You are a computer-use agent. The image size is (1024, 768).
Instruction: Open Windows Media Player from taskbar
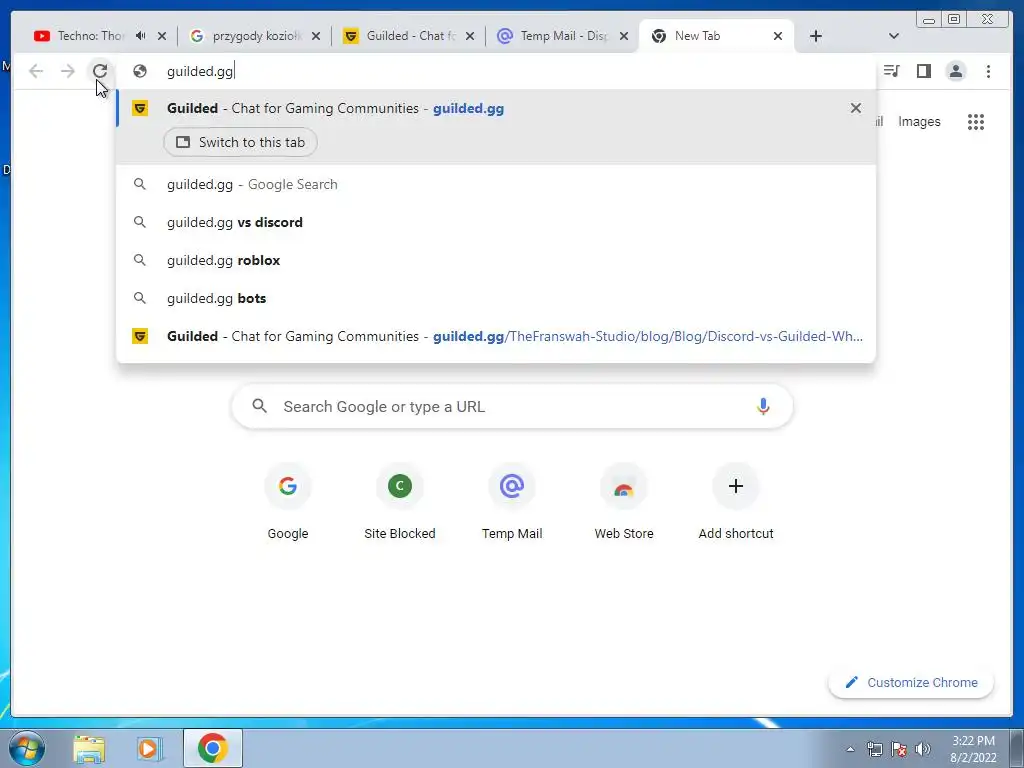click(149, 748)
